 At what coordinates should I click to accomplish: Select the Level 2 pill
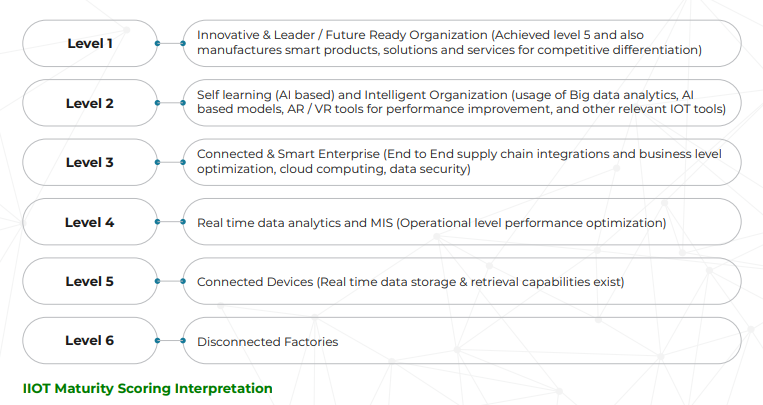point(89,103)
